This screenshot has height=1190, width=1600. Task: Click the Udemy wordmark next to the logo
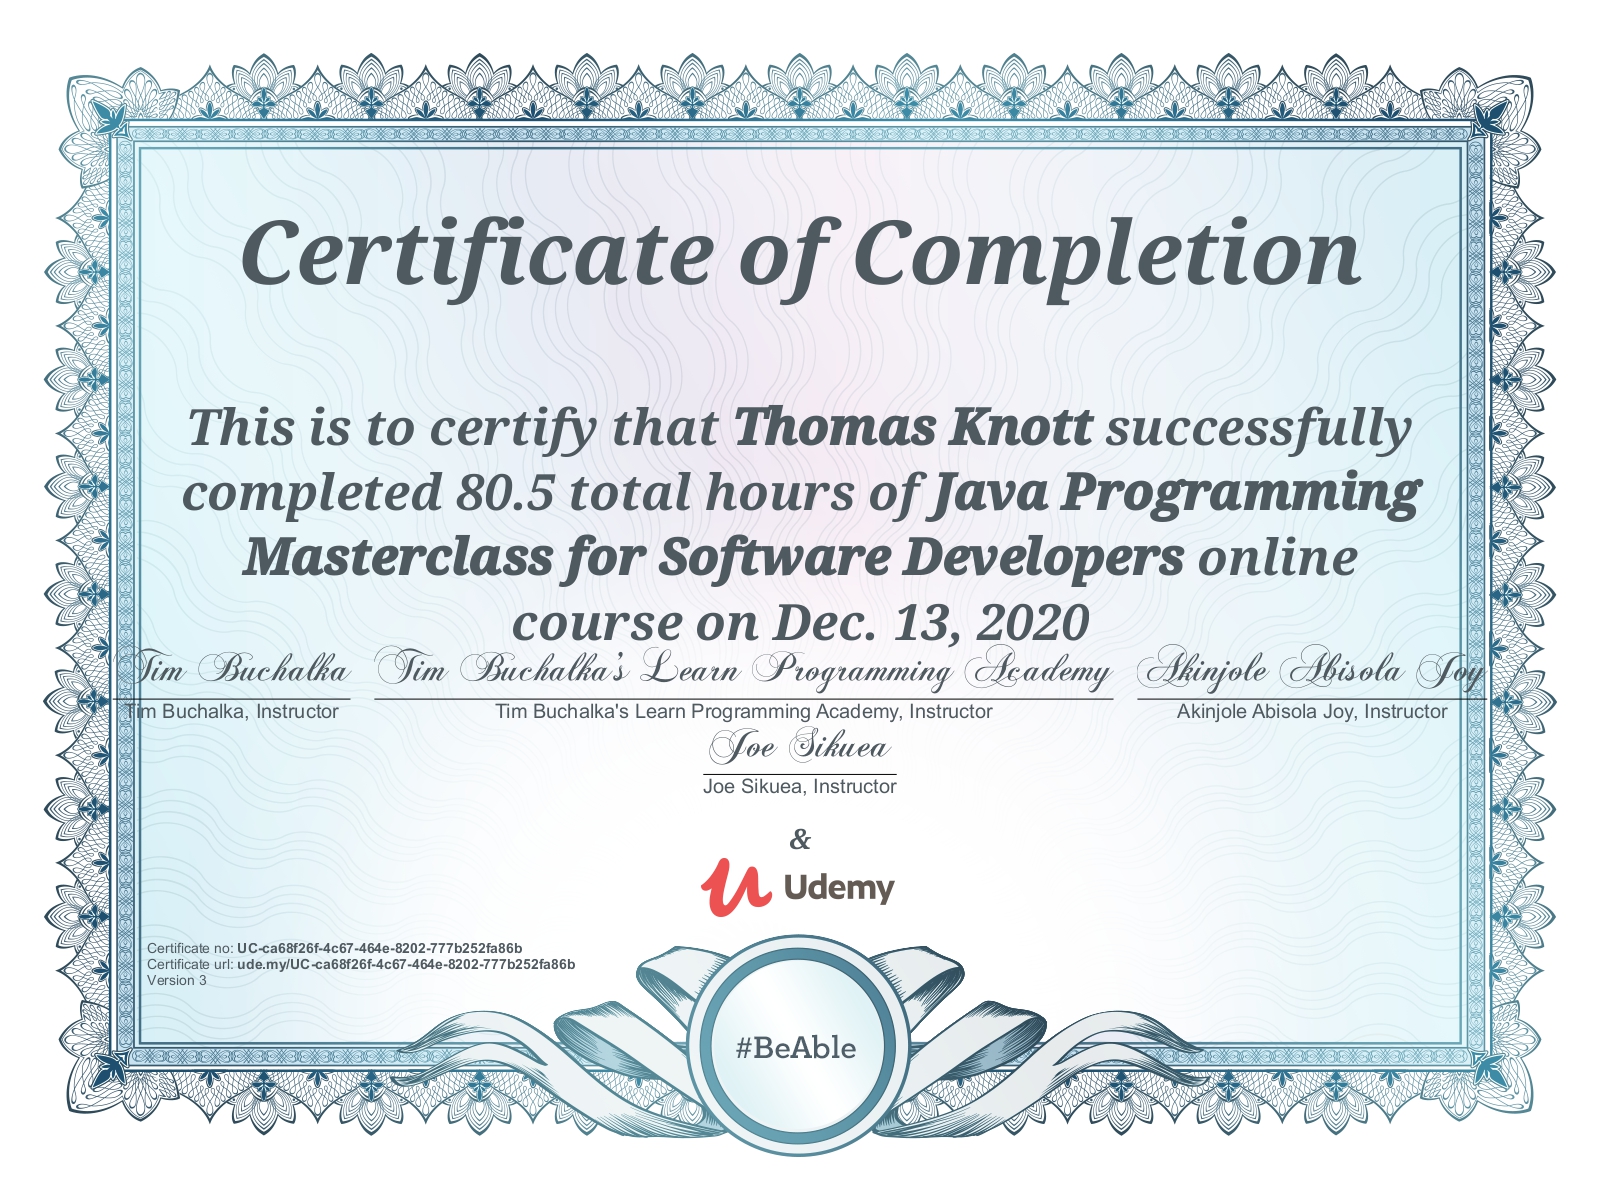(x=840, y=886)
